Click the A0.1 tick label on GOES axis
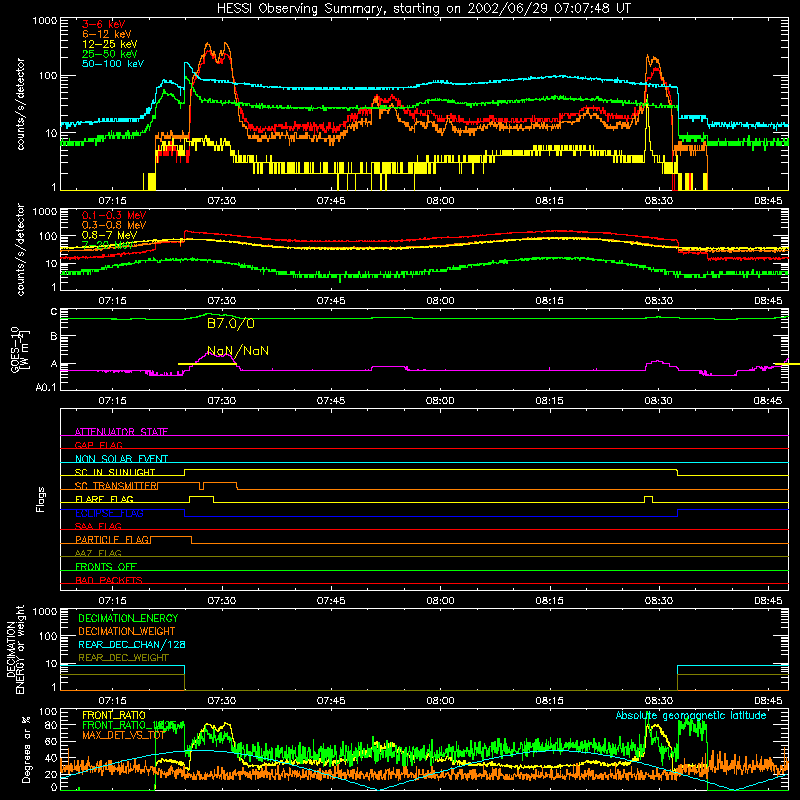800x800 pixels. (45, 388)
